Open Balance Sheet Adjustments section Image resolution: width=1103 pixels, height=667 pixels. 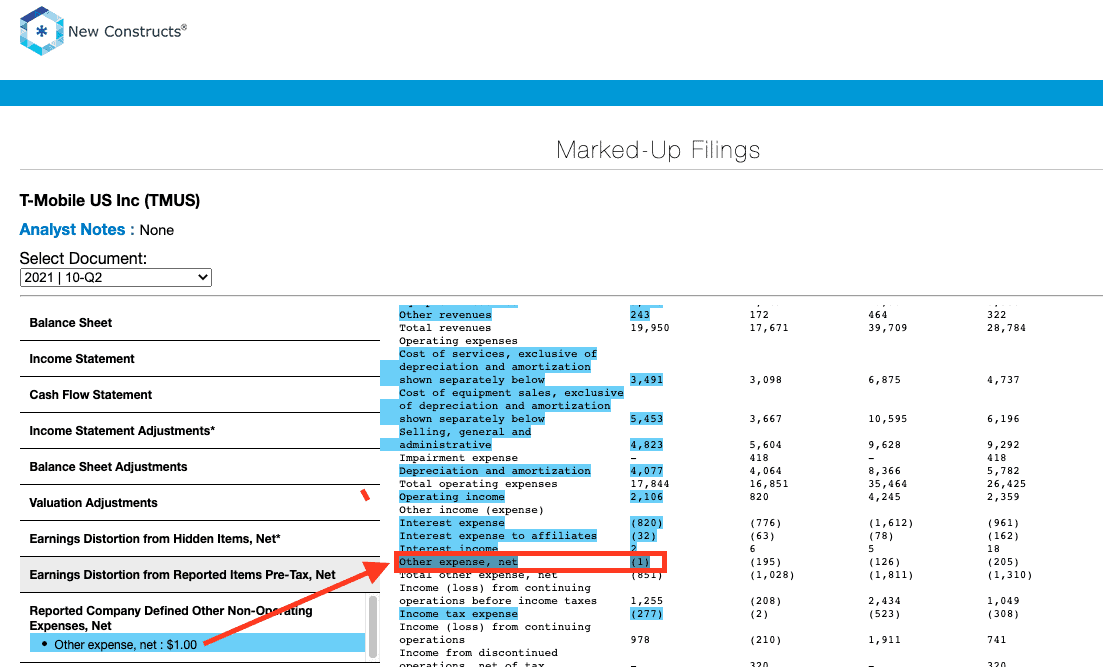coord(200,466)
